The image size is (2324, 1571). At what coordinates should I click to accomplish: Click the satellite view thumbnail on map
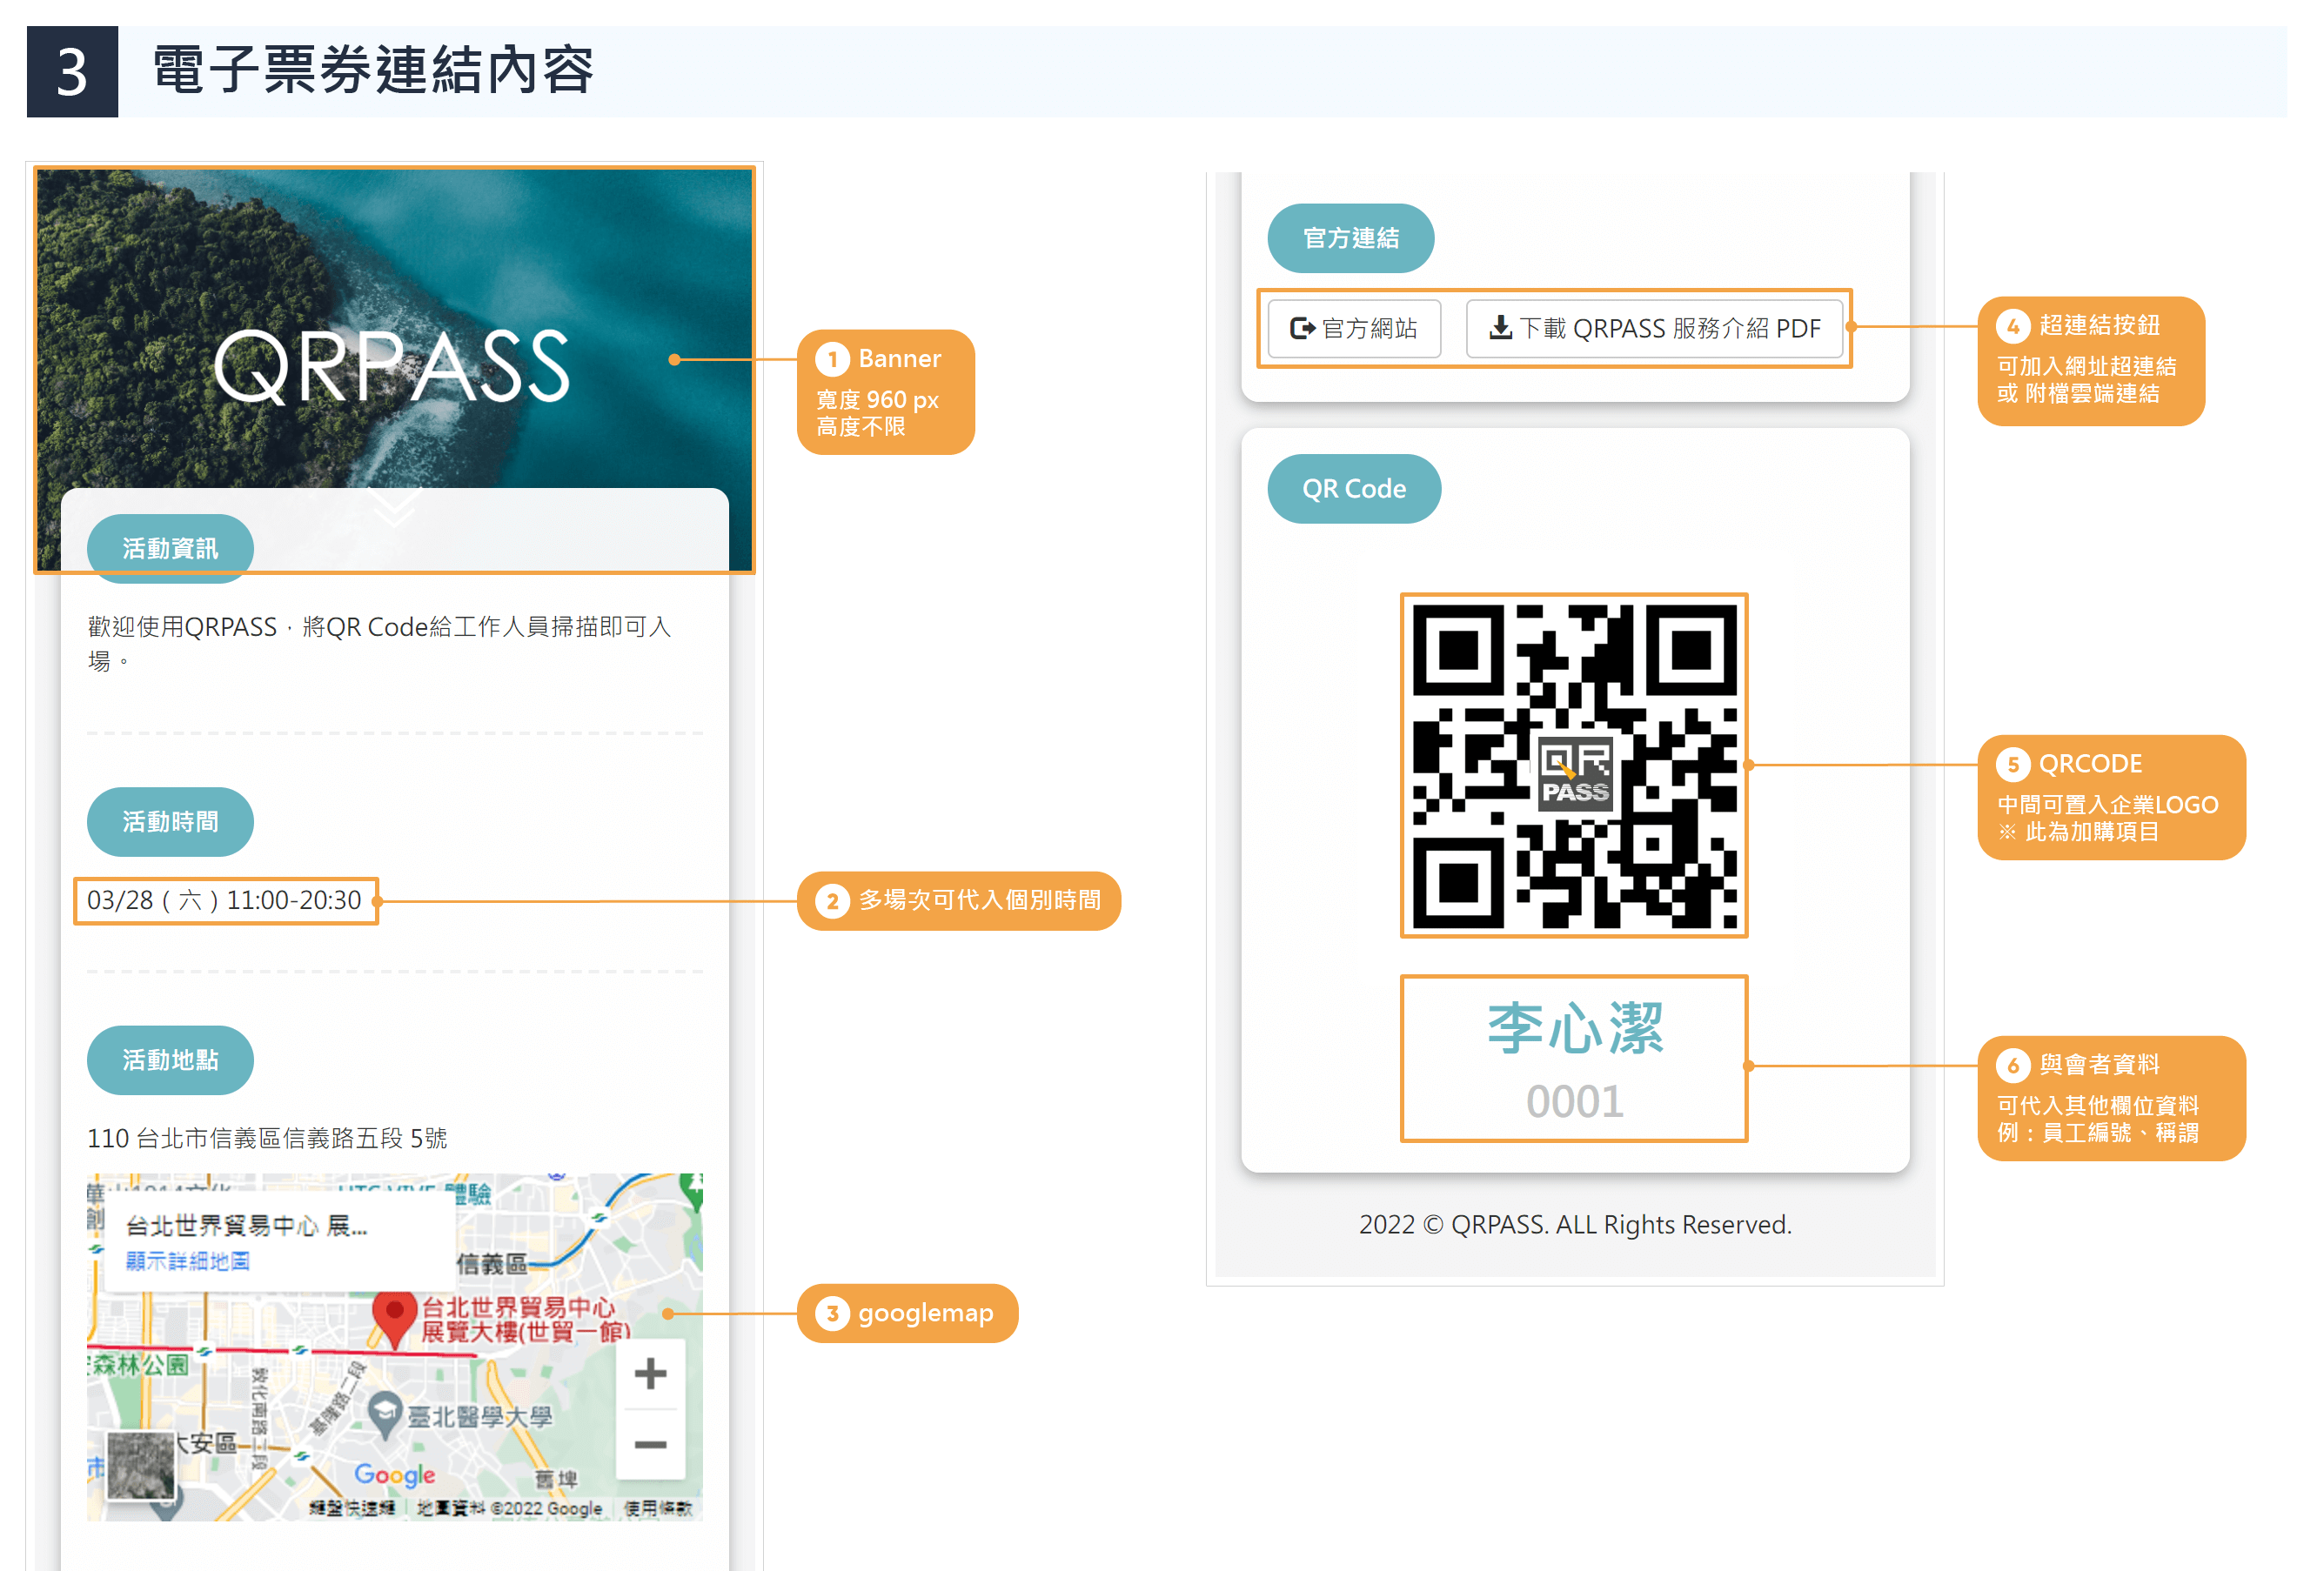141,1466
